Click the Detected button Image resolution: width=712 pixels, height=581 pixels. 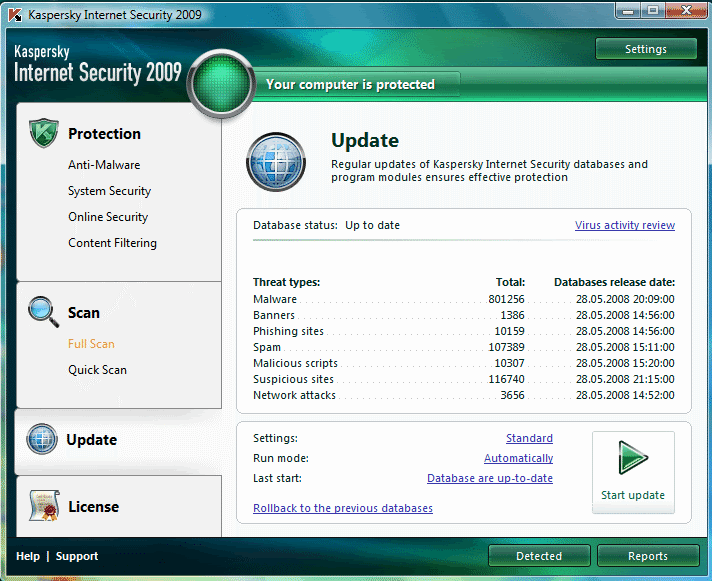point(539,556)
